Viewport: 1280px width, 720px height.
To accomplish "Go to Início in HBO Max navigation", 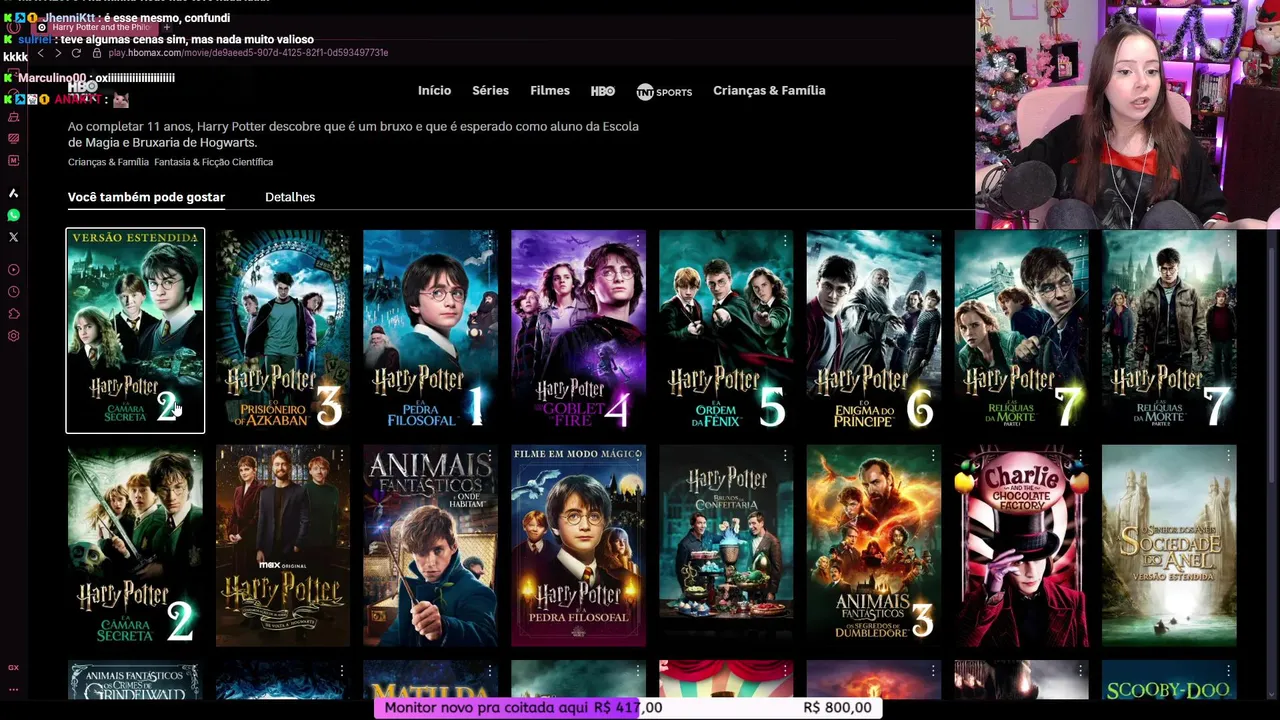I will click(434, 90).
